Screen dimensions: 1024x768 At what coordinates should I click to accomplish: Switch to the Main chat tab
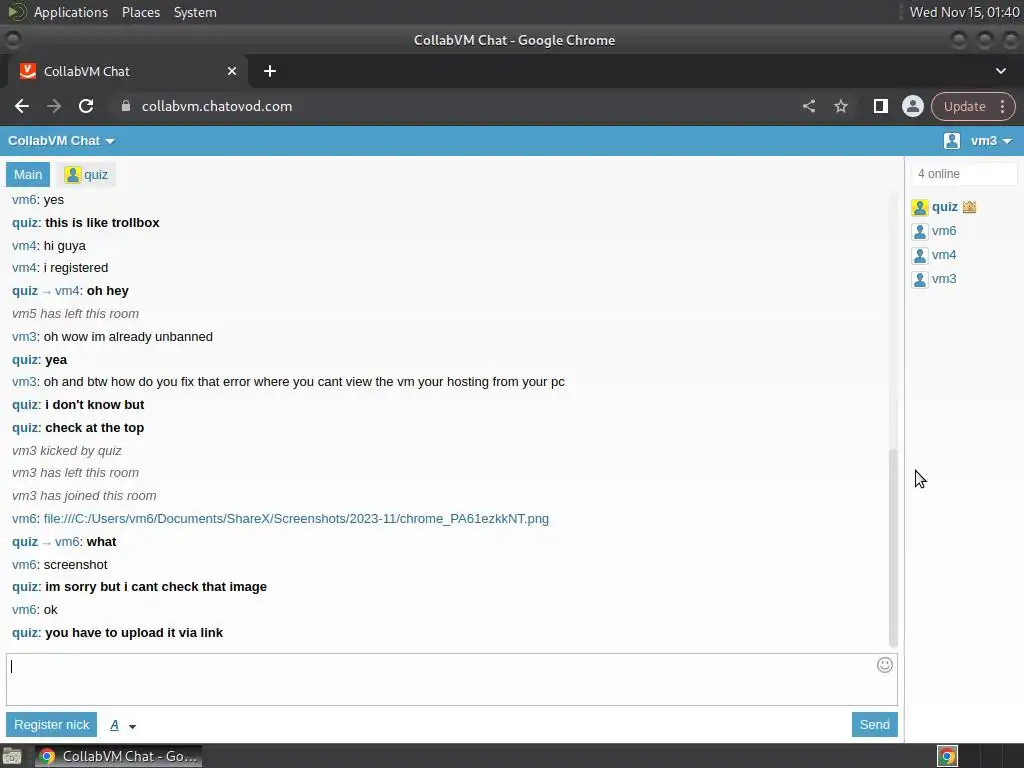coord(28,174)
